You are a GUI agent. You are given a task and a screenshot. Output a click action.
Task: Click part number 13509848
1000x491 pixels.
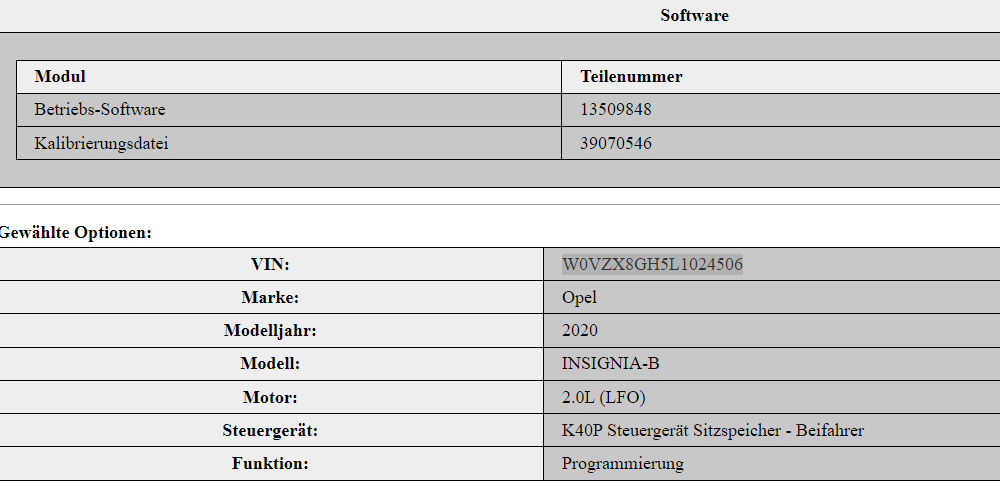click(615, 110)
